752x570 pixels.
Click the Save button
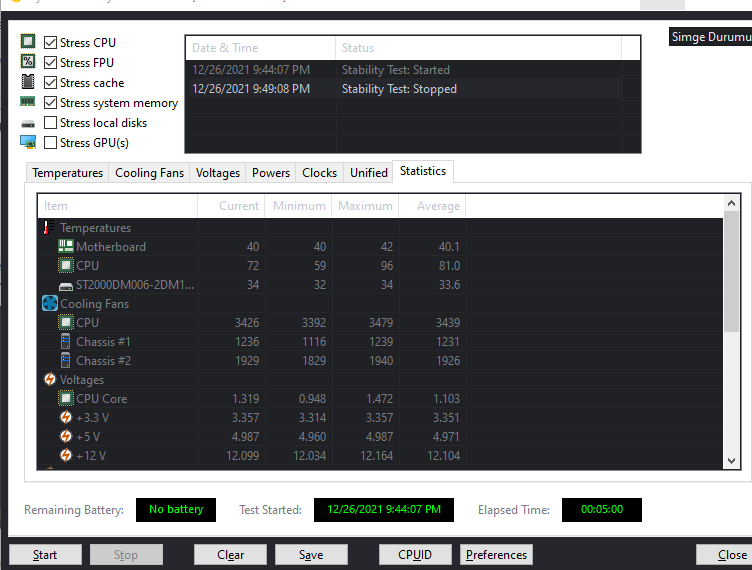(x=311, y=555)
